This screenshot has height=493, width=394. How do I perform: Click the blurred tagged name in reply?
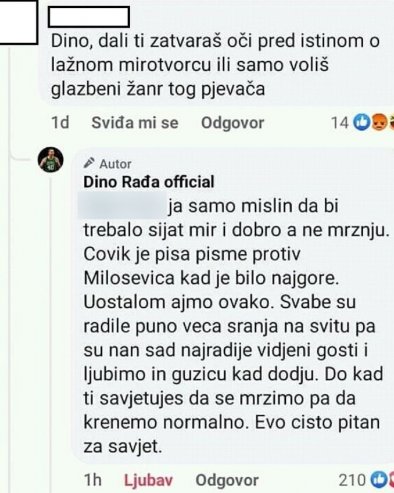122,205
